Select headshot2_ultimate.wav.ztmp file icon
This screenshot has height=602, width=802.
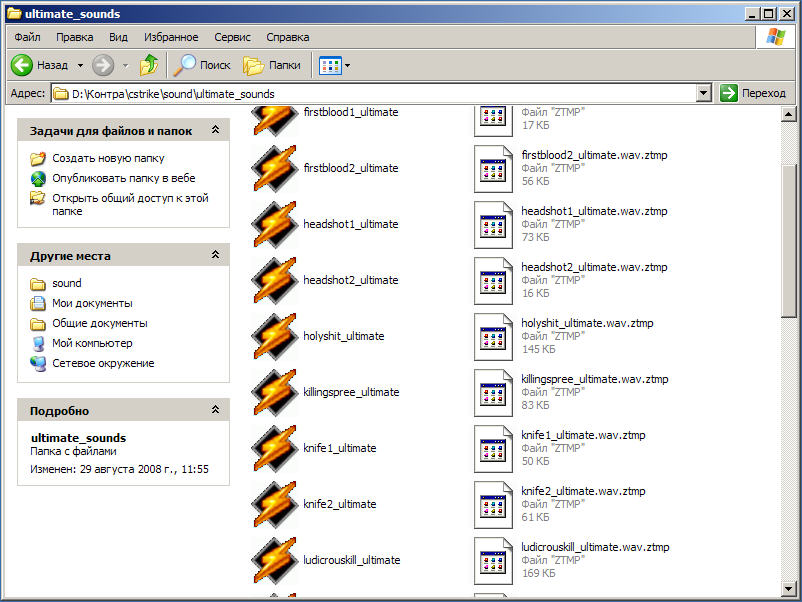[x=493, y=281]
